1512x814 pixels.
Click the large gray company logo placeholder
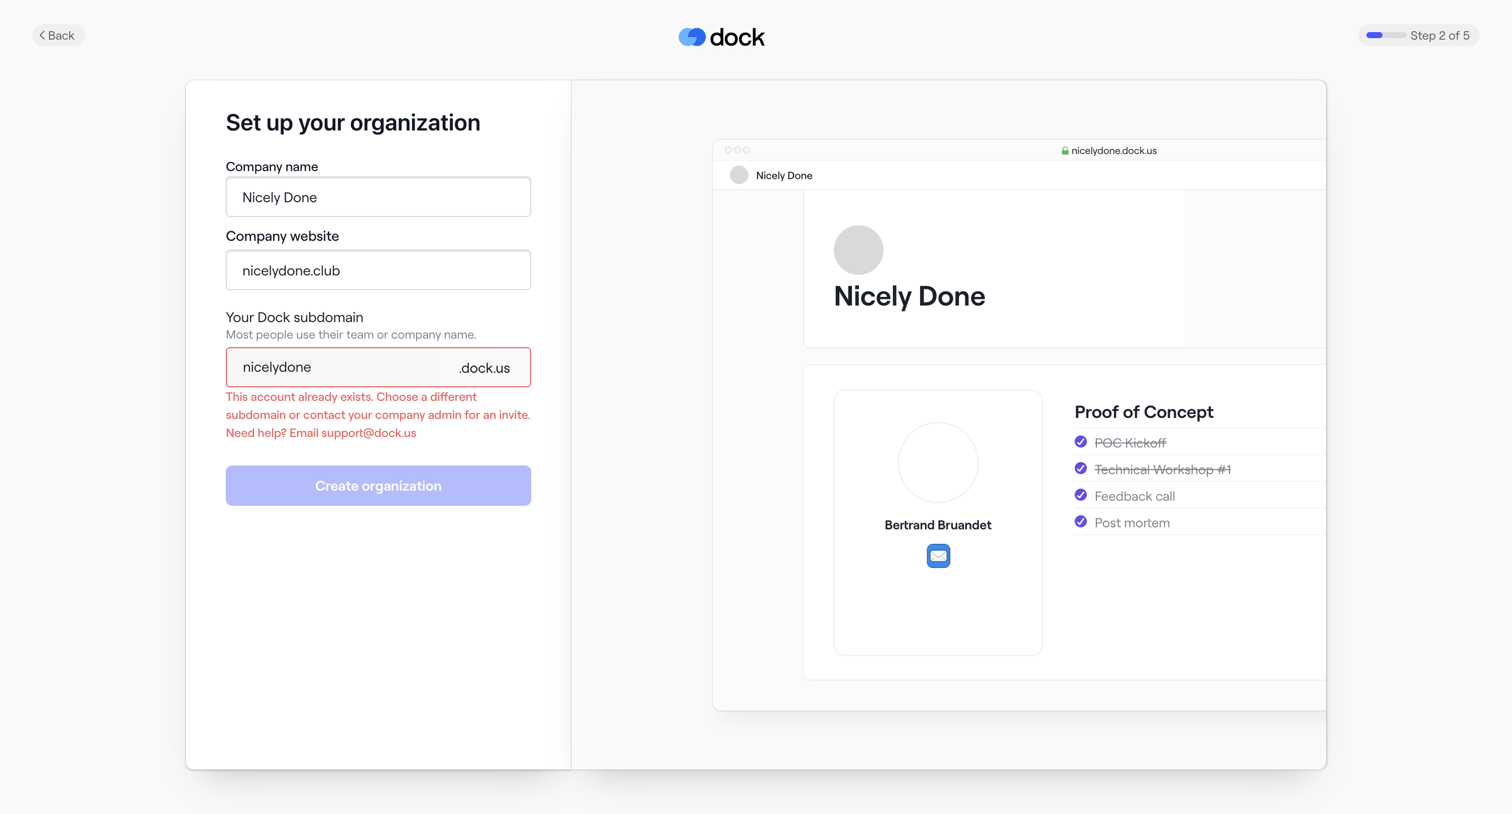tap(859, 250)
